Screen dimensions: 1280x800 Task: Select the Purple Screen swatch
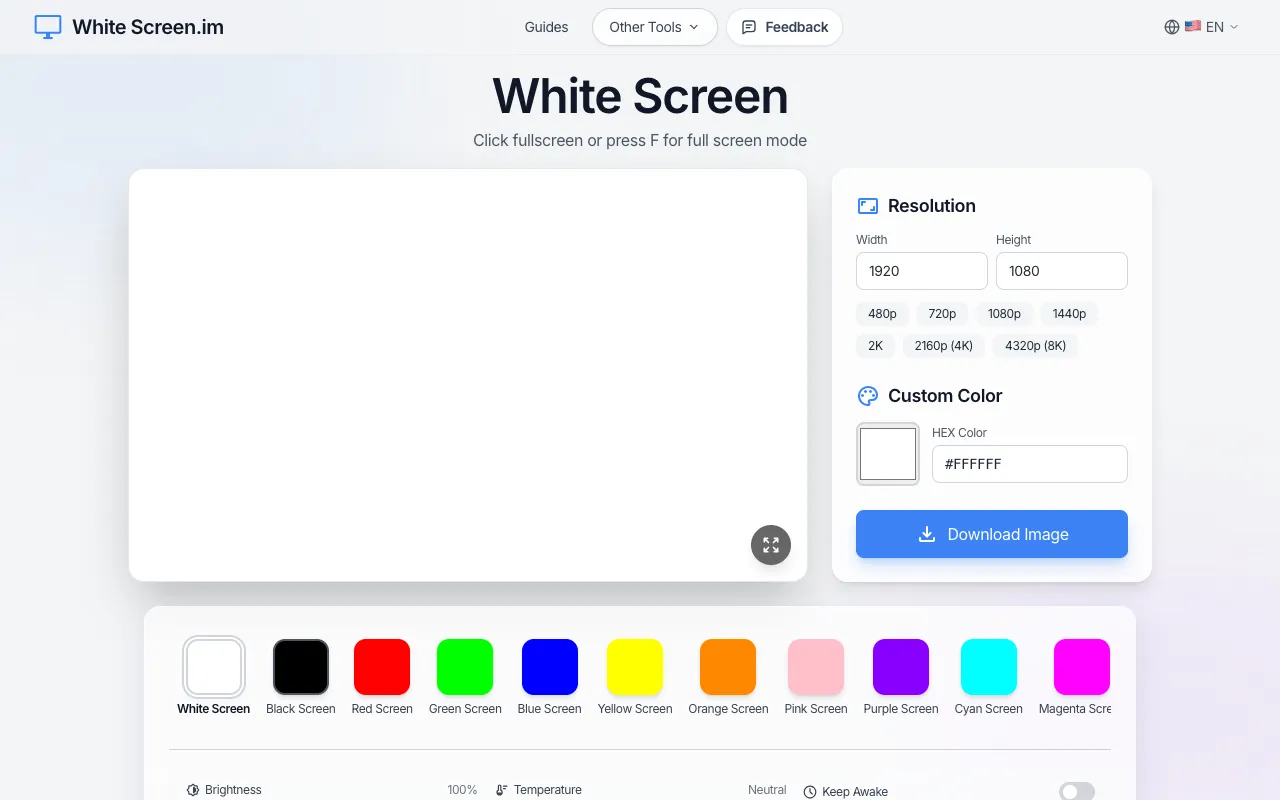pyautogui.click(x=901, y=667)
